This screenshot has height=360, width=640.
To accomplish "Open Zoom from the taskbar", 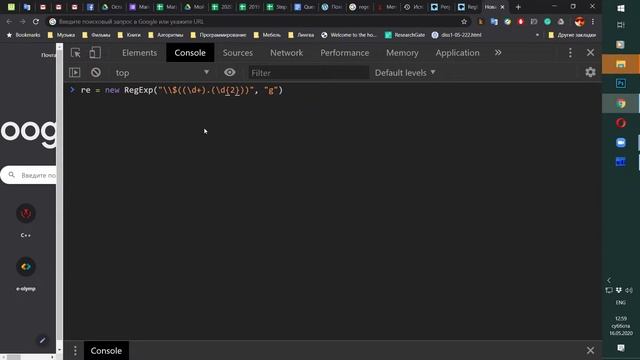I will (x=621, y=142).
